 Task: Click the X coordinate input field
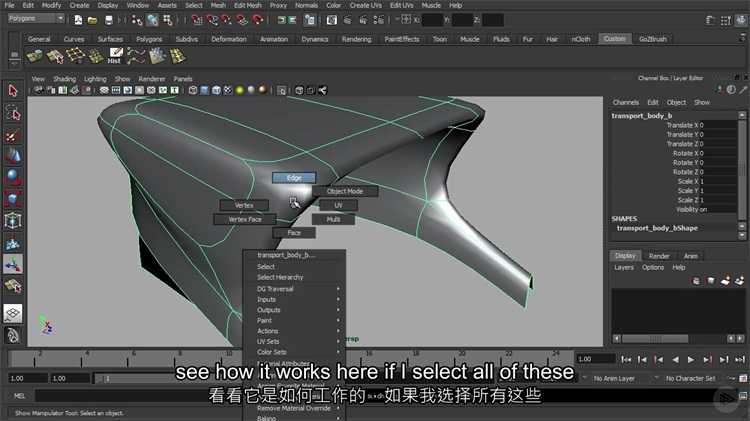click(432, 20)
